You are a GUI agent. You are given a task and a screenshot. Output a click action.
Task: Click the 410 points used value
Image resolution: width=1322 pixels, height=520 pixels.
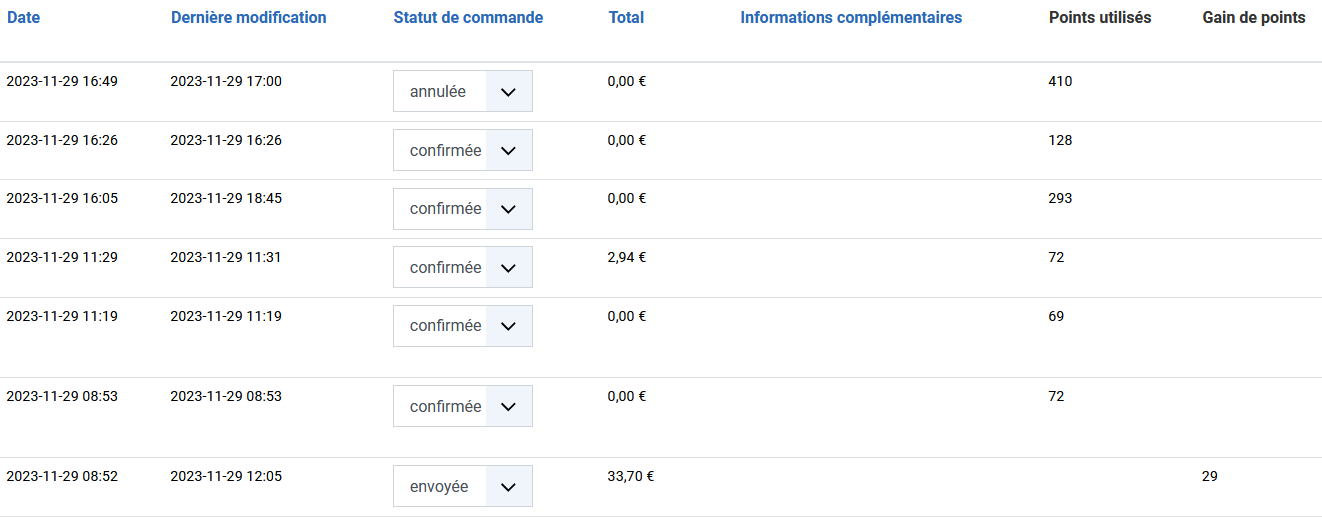tap(1060, 82)
